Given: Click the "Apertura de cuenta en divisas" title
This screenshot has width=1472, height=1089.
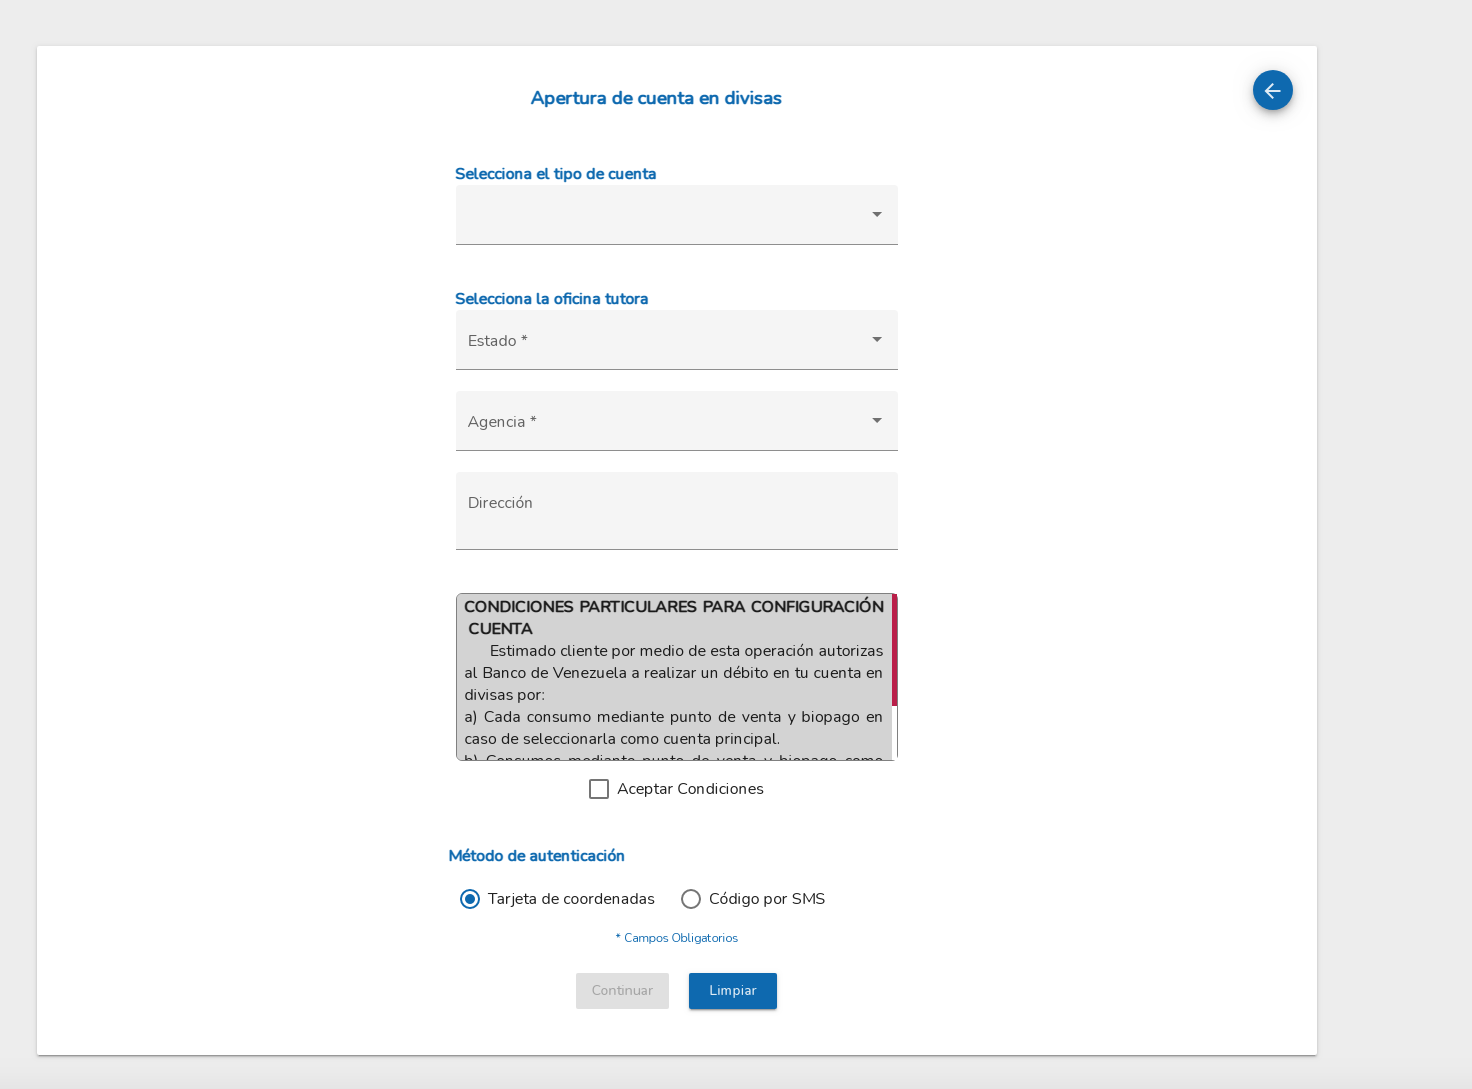Looking at the screenshot, I should coord(656,98).
